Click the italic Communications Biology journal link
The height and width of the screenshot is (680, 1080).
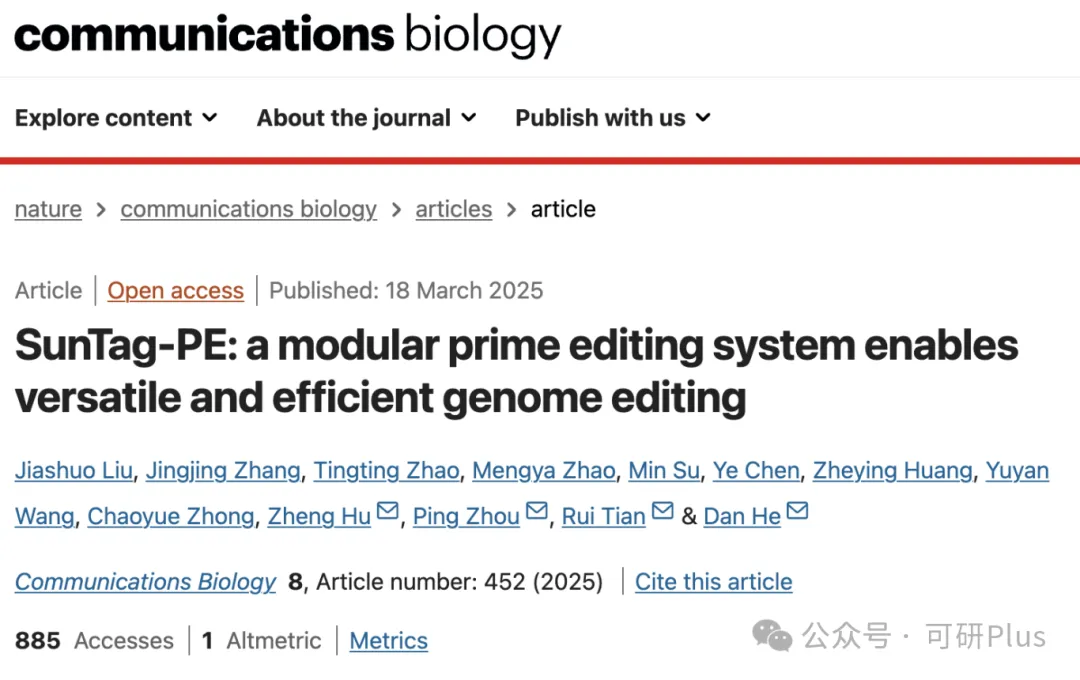pyautogui.click(x=145, y=582)
